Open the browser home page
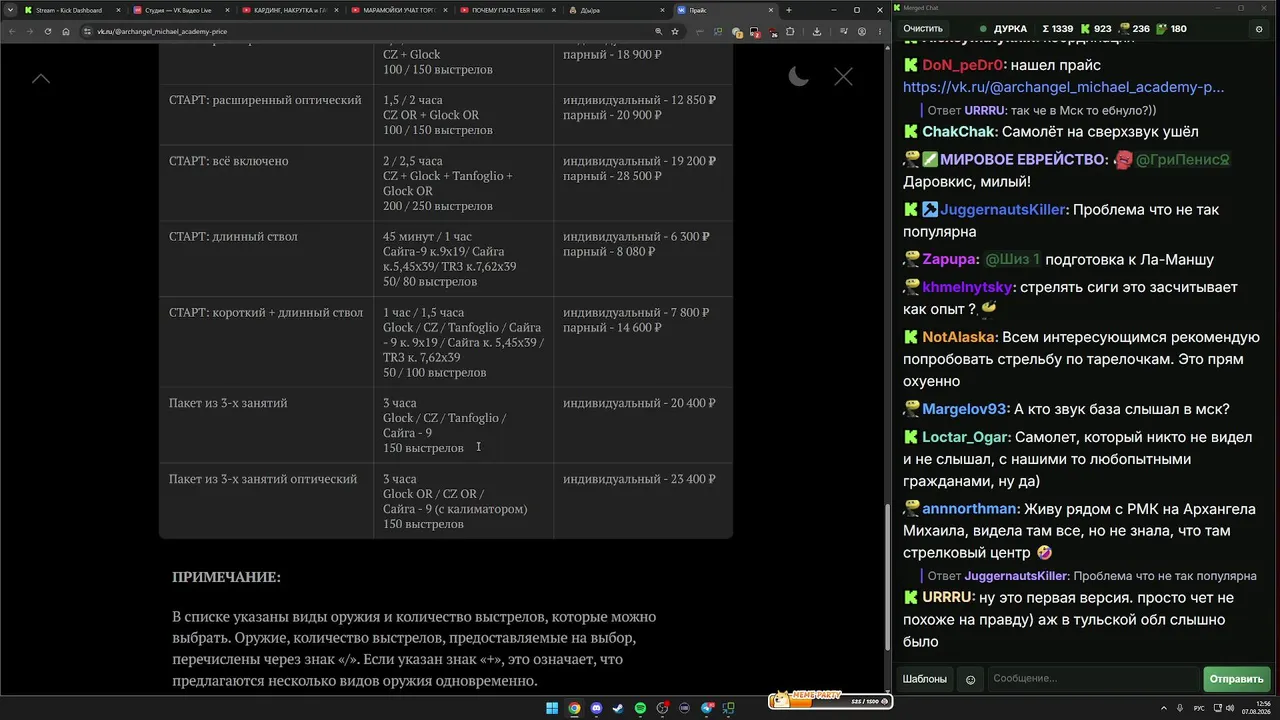The image size is (1280, 720). (x=66, y=31)
